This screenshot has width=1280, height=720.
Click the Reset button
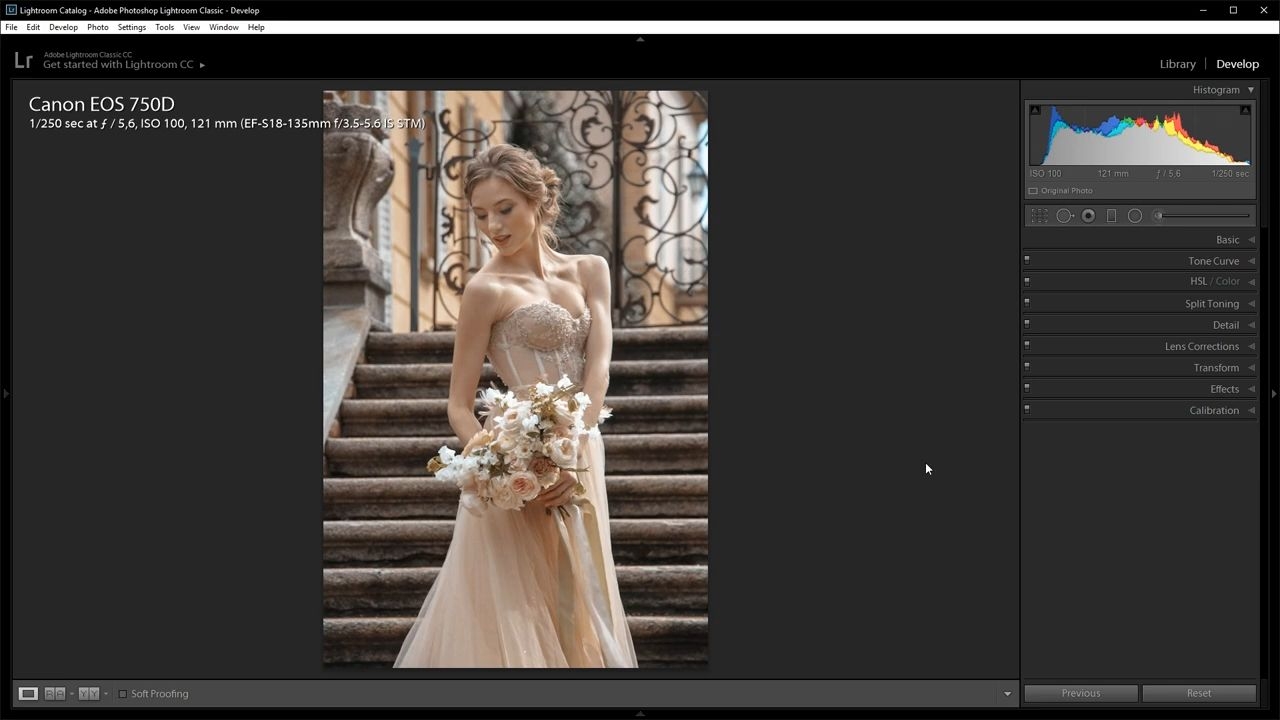[1199, 693]
